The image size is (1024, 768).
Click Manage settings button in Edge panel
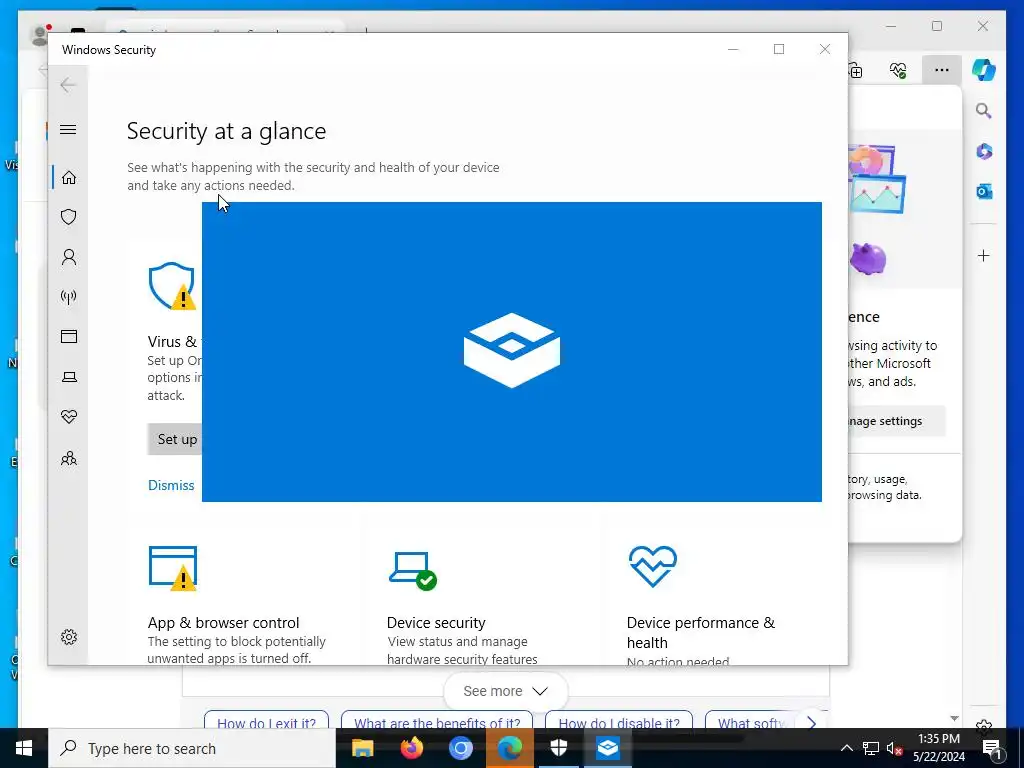pyautogui.click(x=896, y=421)
